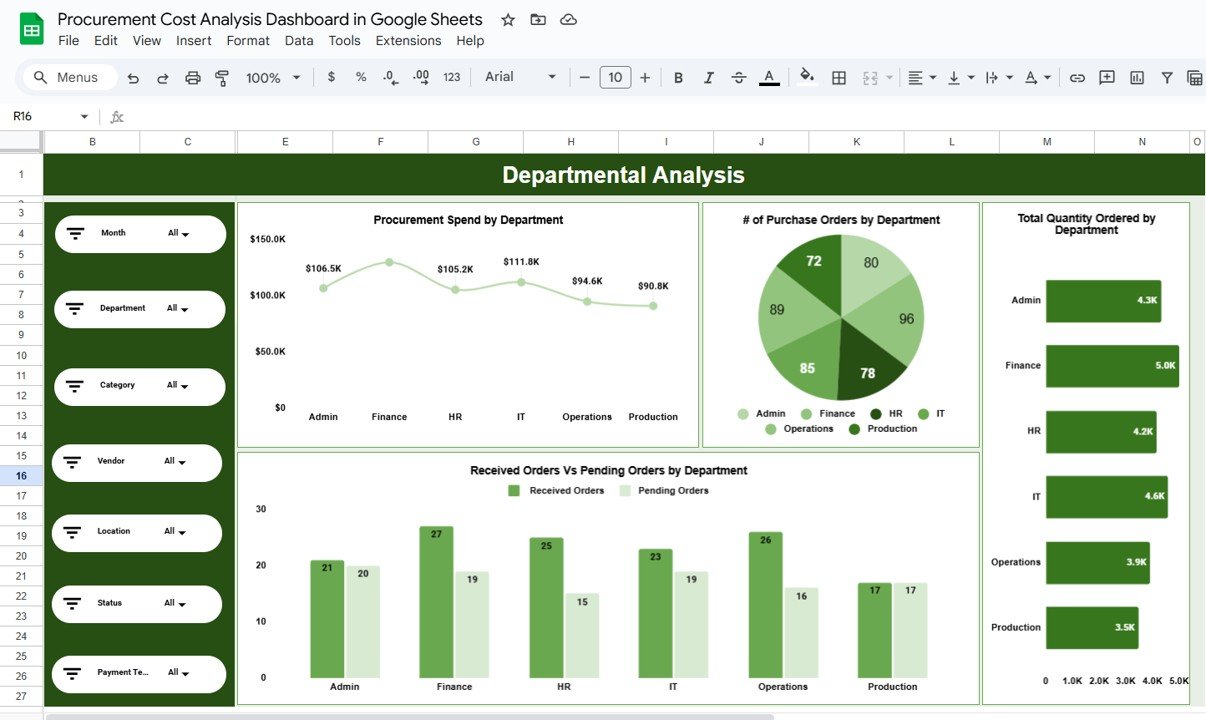Viewport: 1206px width, 720px height.
Task: Open the Extensions menu
Action: coord(408,40)
